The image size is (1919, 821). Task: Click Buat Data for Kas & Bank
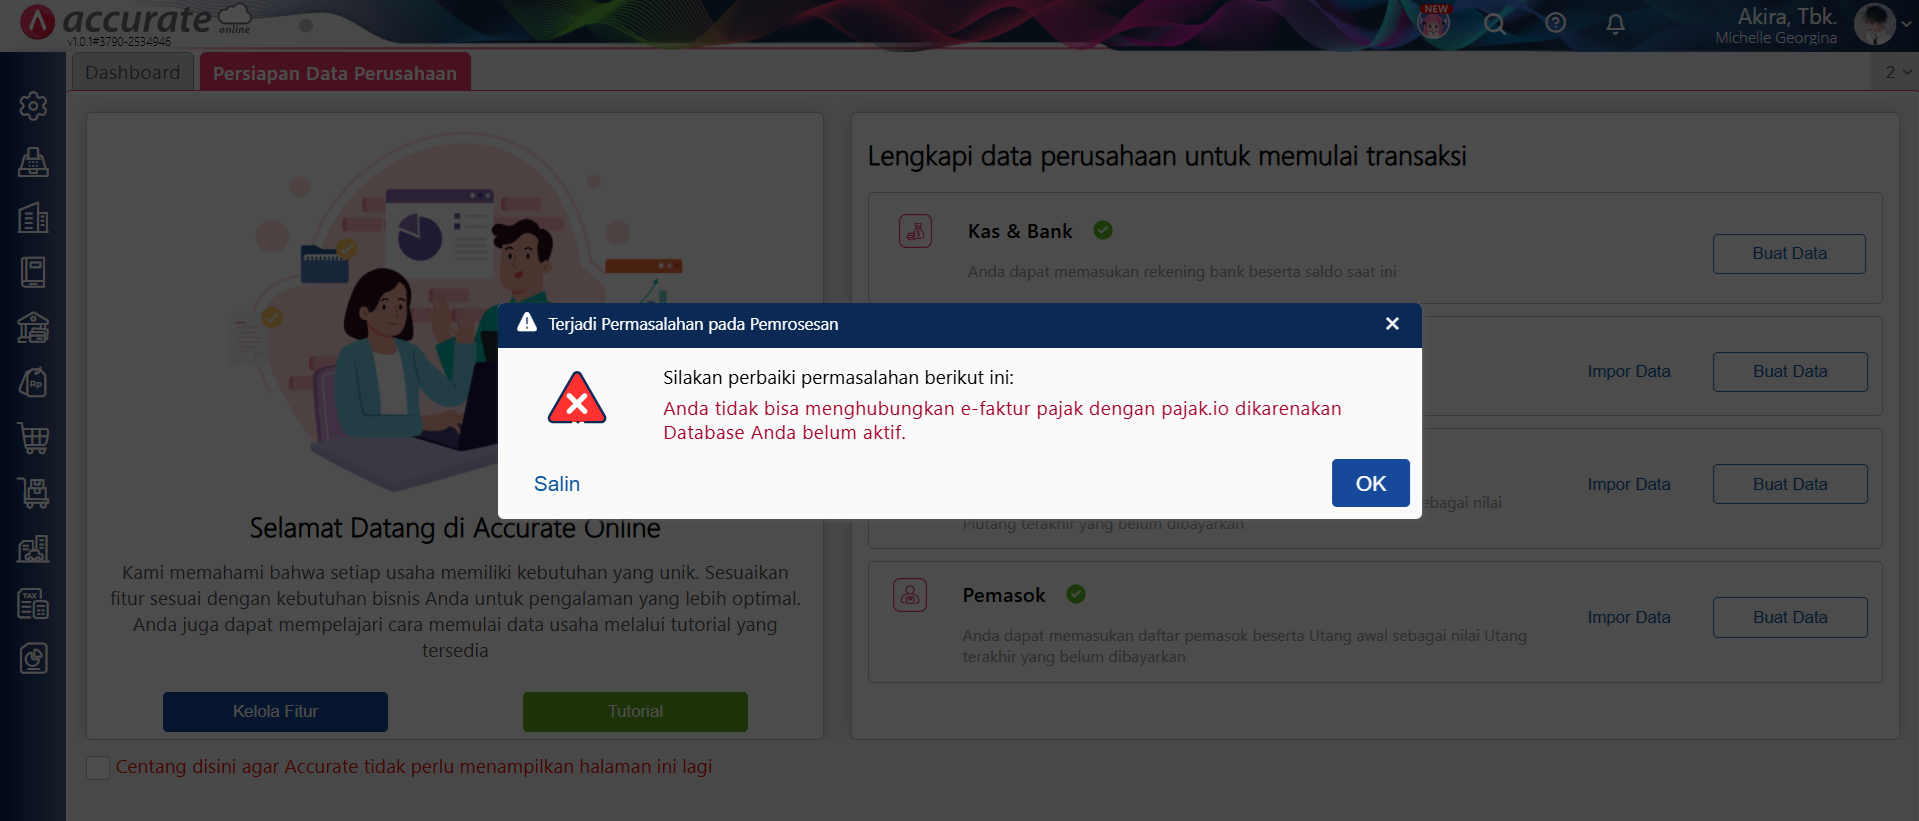click(1788, 254)
